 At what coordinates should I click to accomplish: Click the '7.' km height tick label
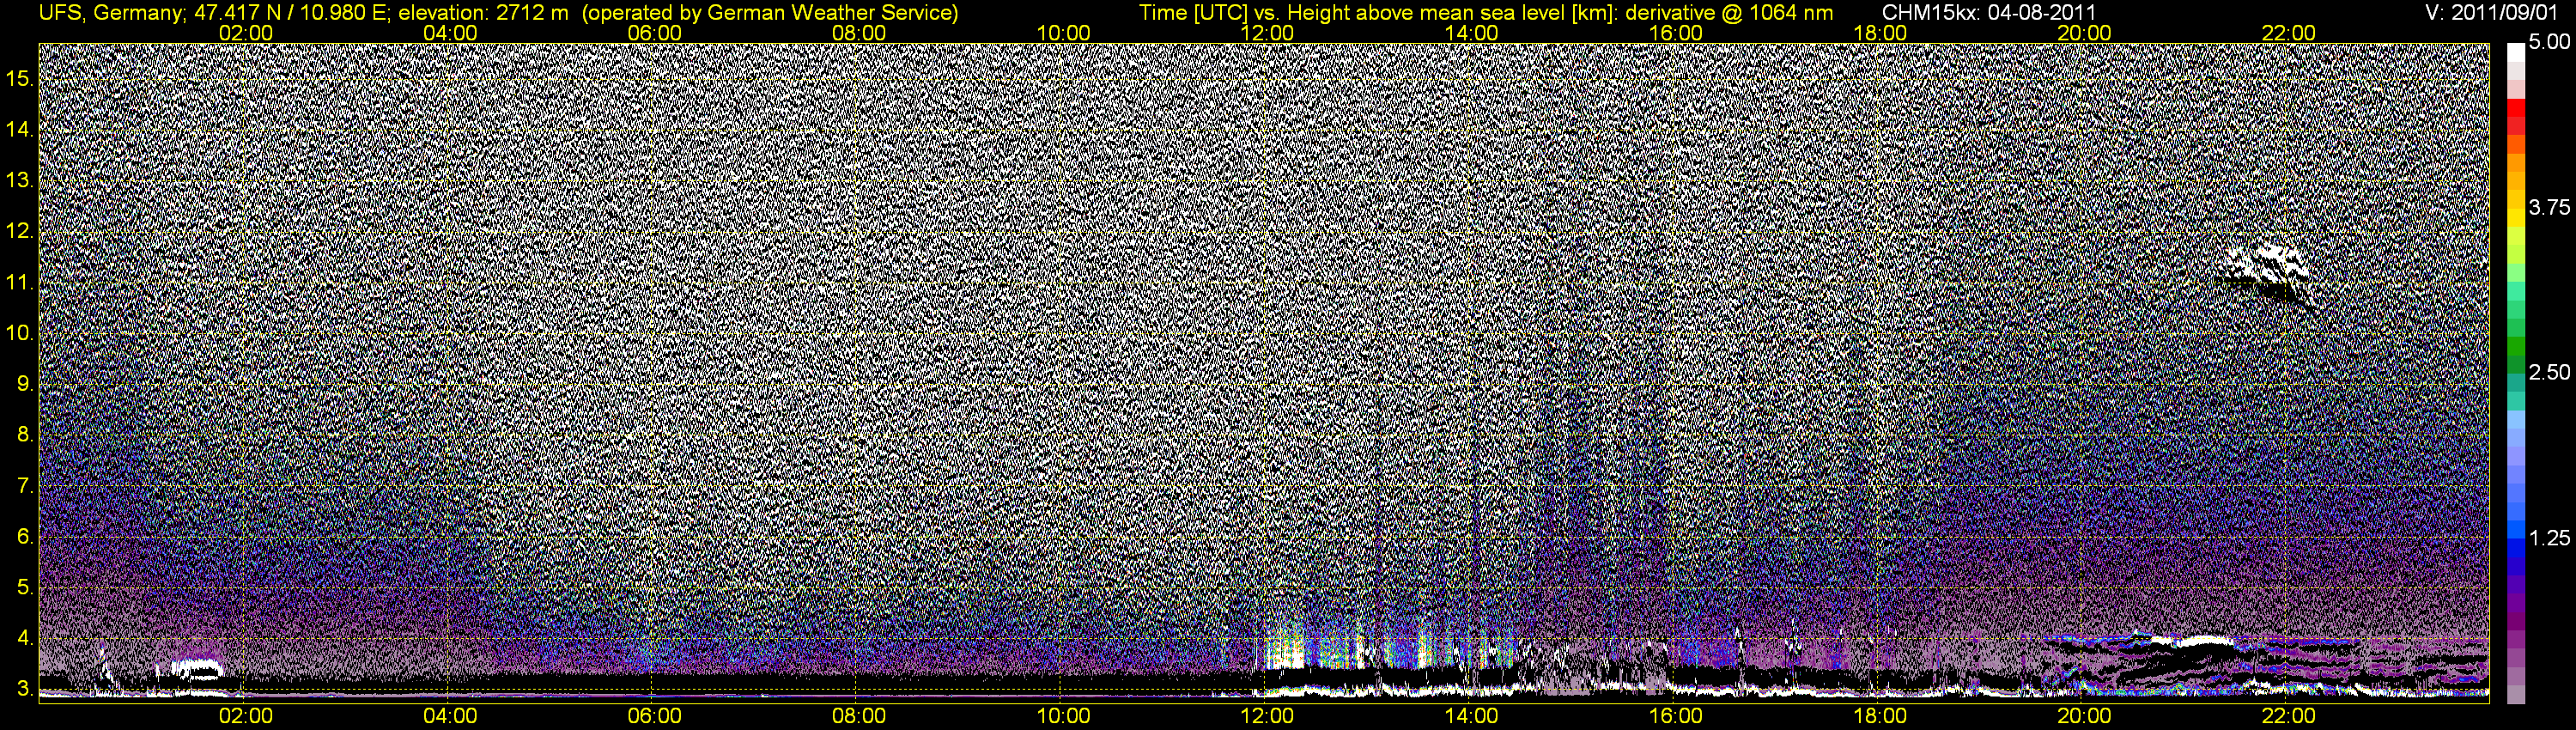[x=25, y=486]
